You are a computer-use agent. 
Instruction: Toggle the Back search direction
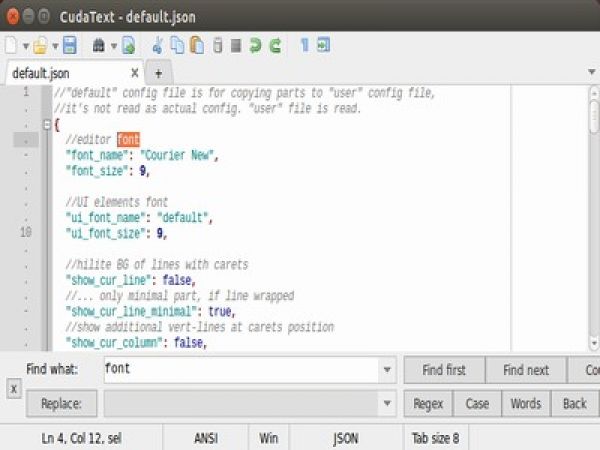pyautogui.click(x=575, y=403)
